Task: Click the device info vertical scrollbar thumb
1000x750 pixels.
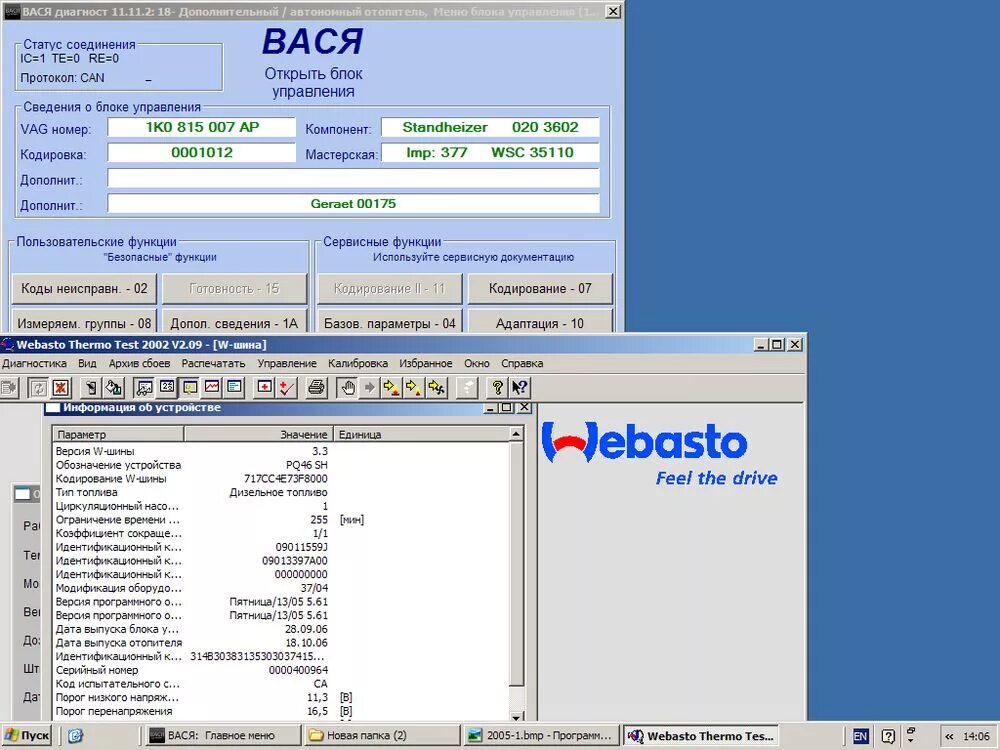Action: (517, 564)
